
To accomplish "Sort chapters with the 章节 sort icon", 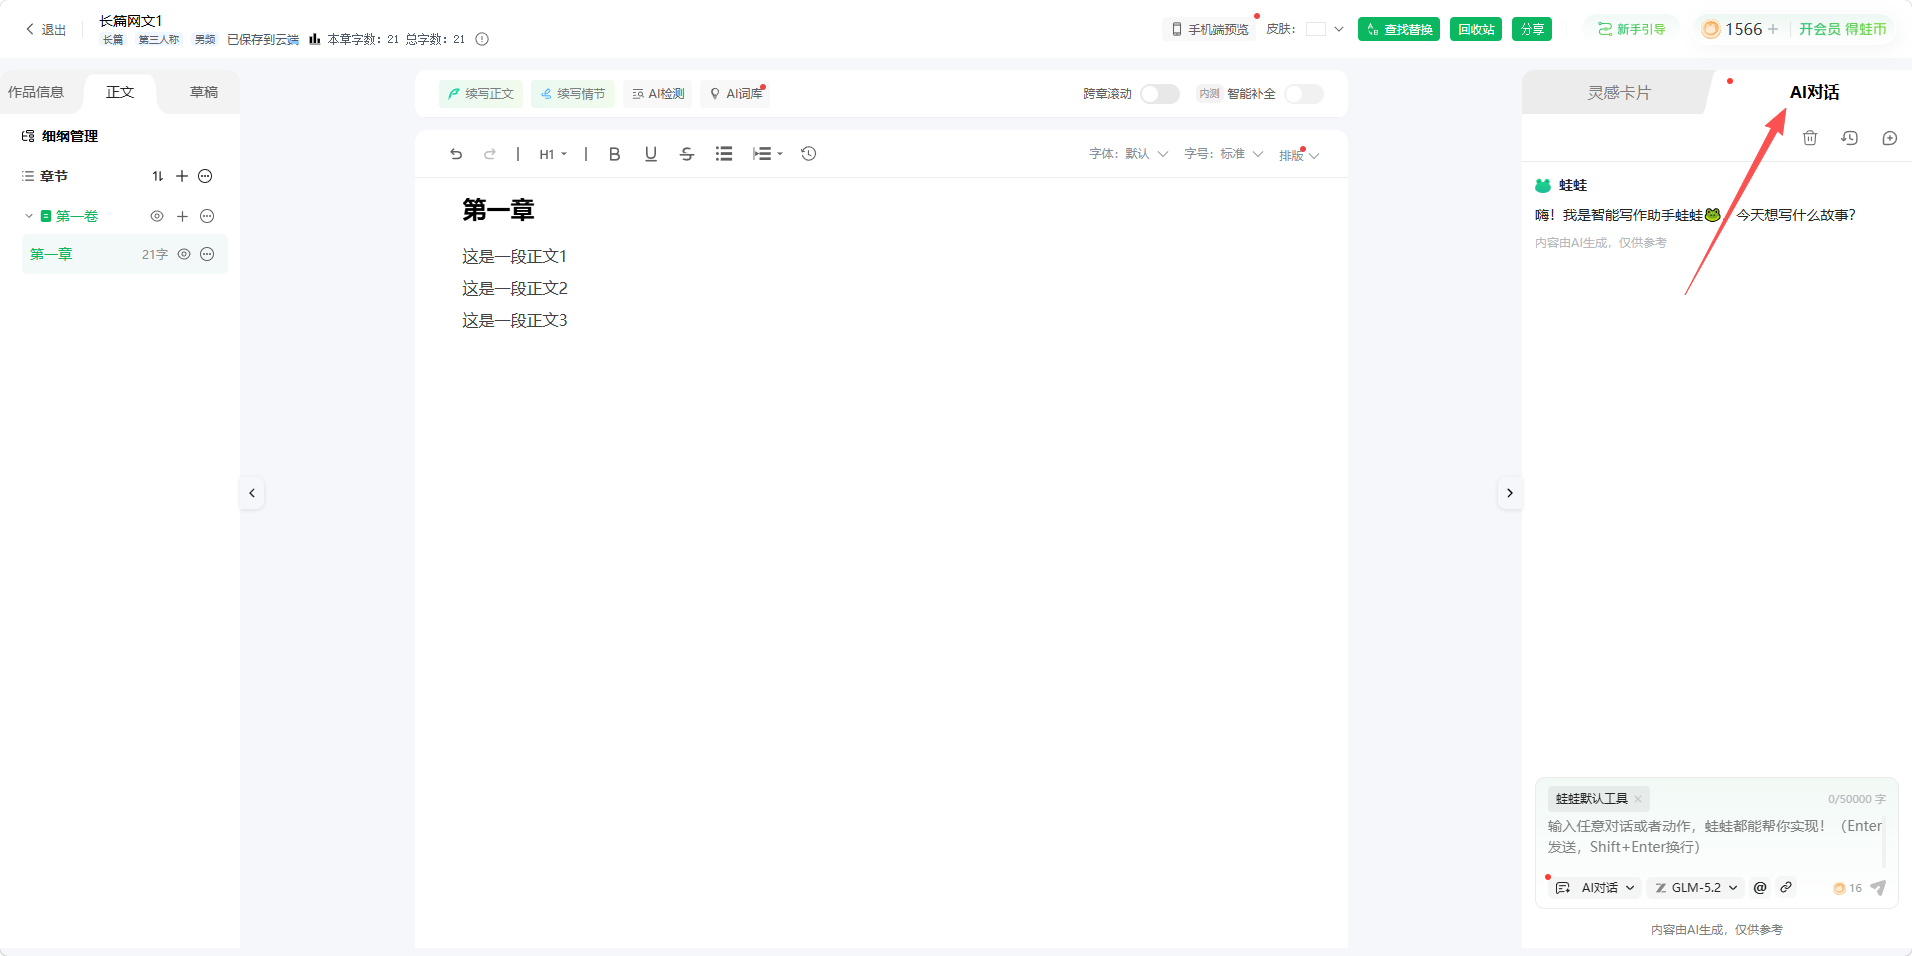I will tap(158, 176).
